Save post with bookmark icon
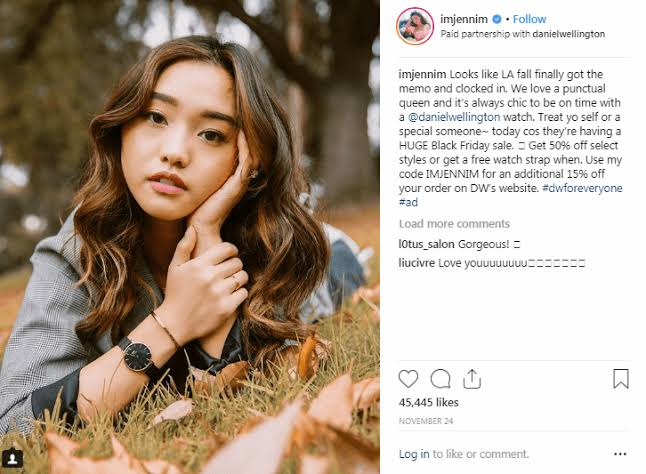646x474 pixels. (621, 379)
